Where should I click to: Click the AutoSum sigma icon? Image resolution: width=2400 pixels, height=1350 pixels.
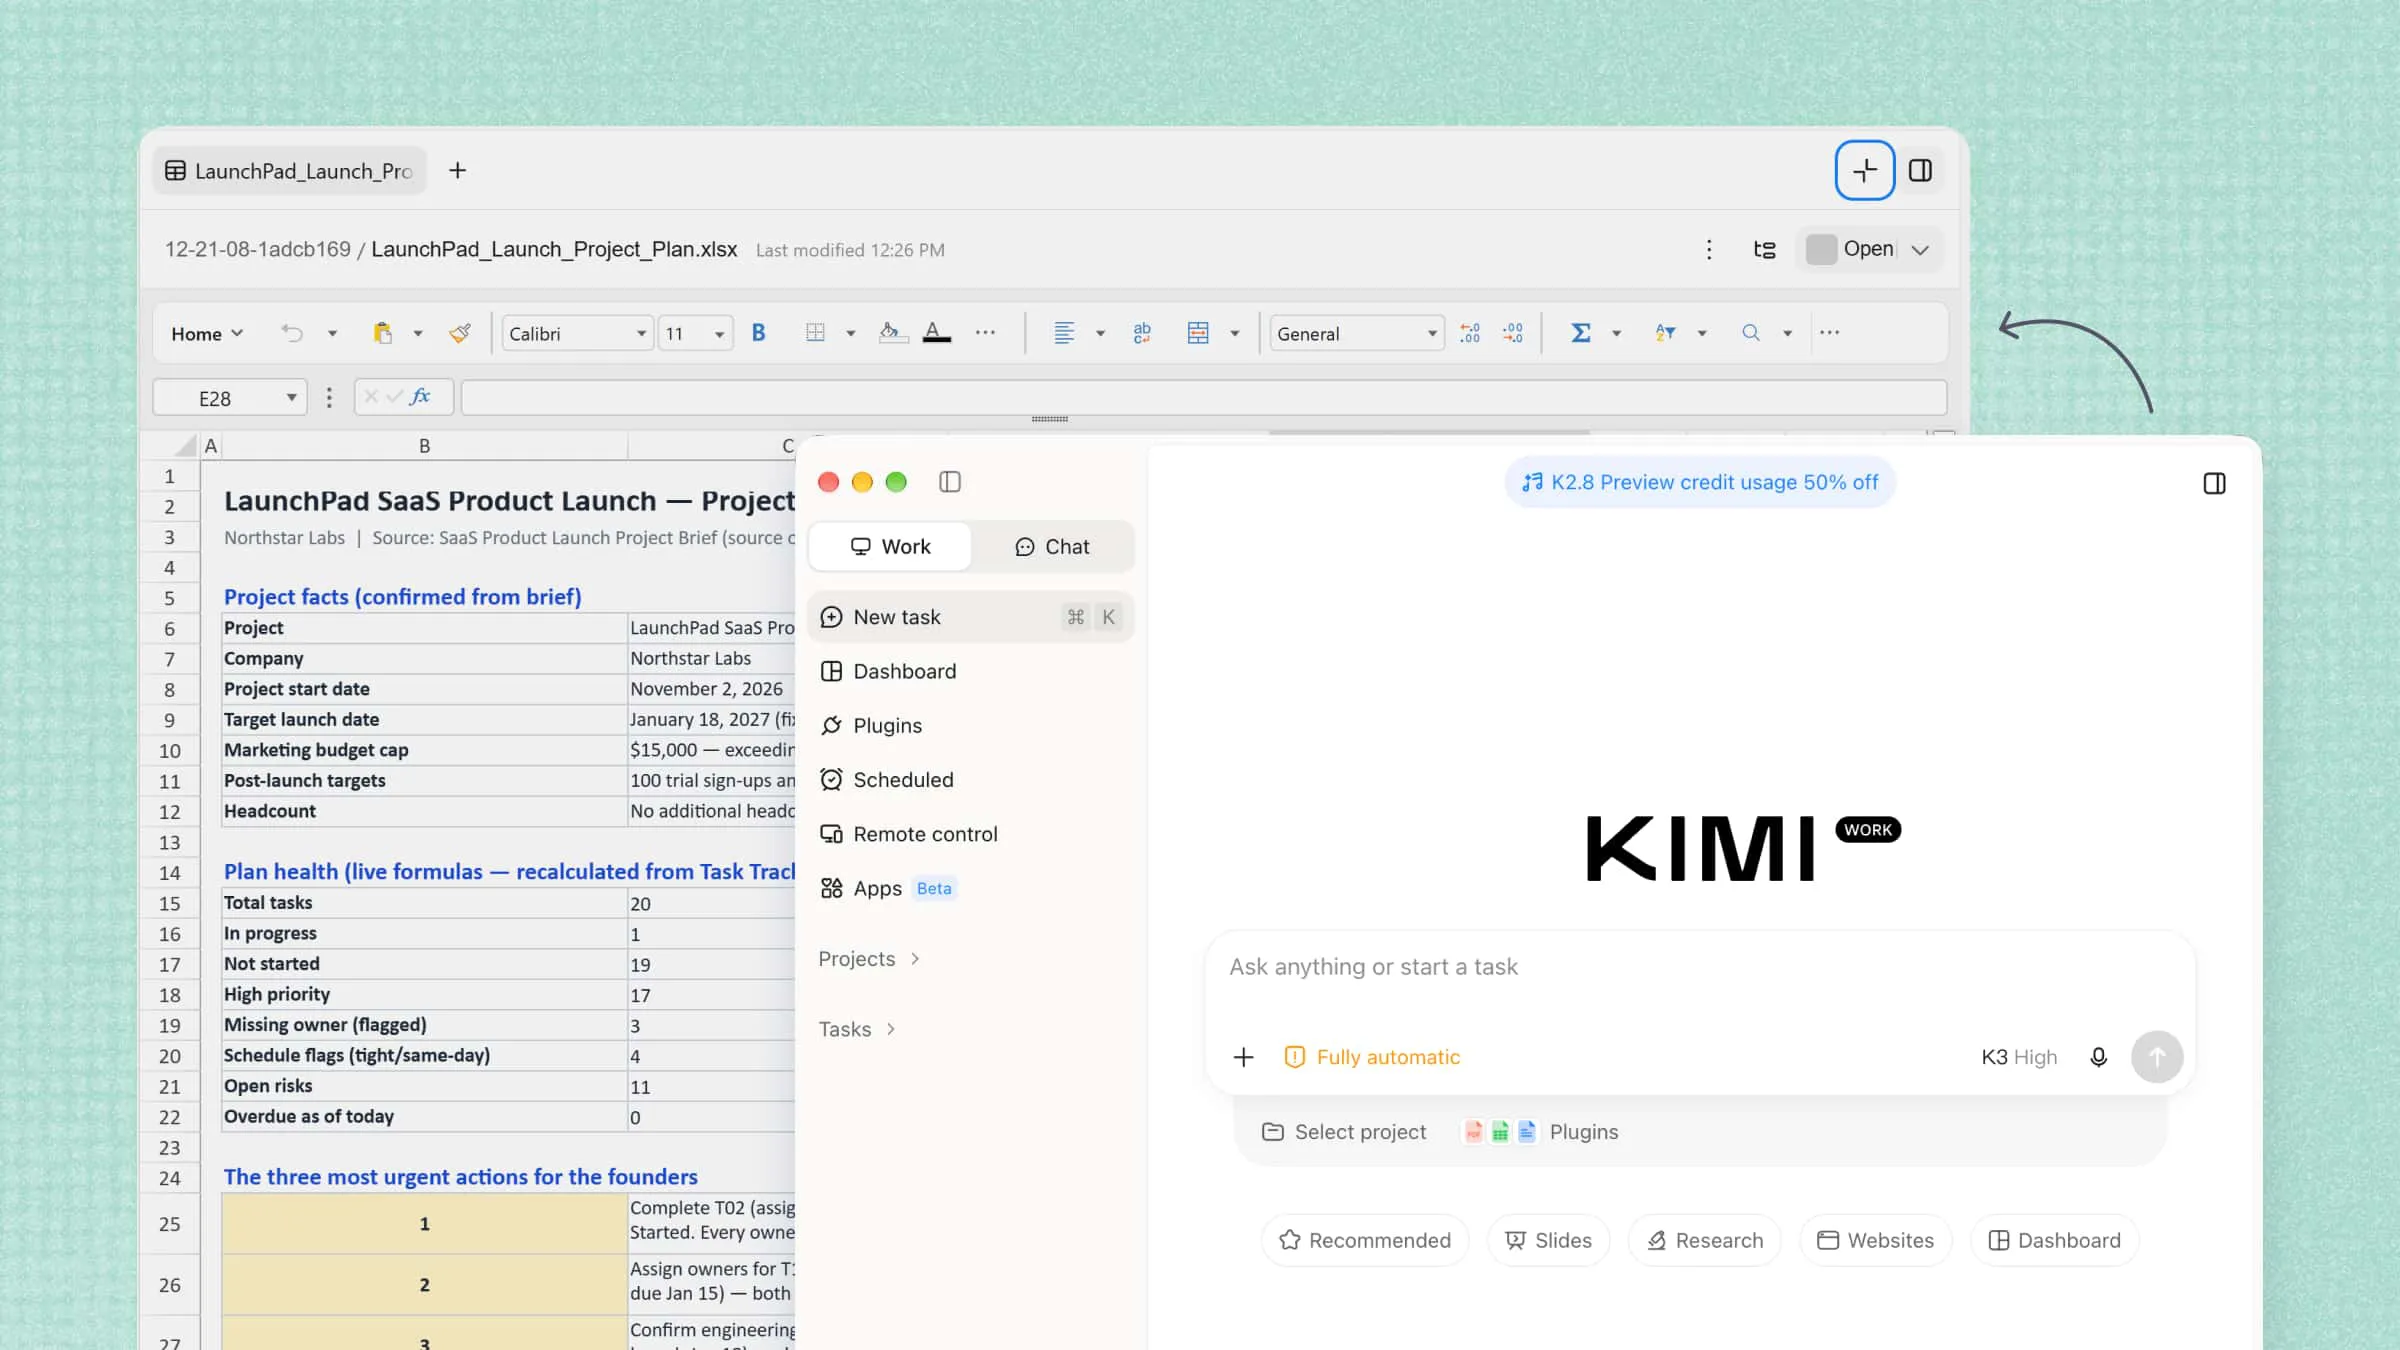(x=1580, y=333)
